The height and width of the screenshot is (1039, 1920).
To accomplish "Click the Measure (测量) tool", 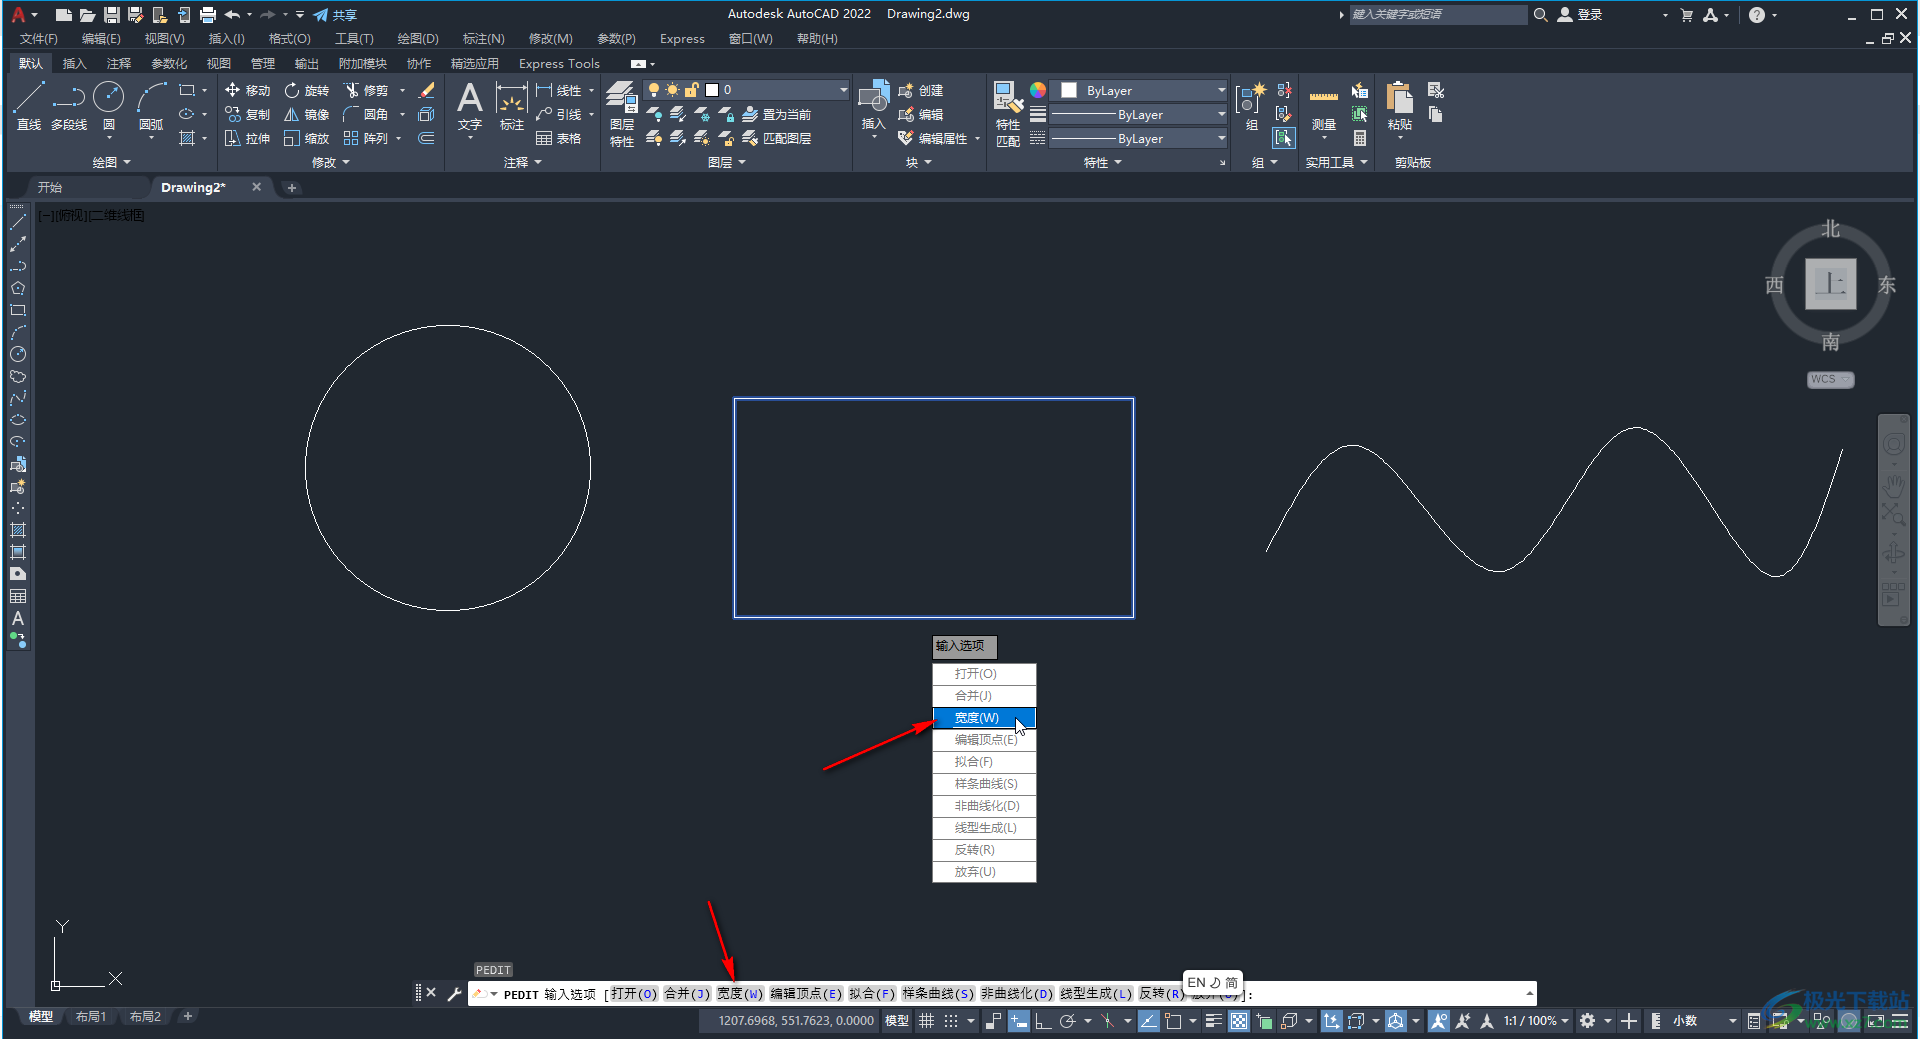I will [1324, 106].
